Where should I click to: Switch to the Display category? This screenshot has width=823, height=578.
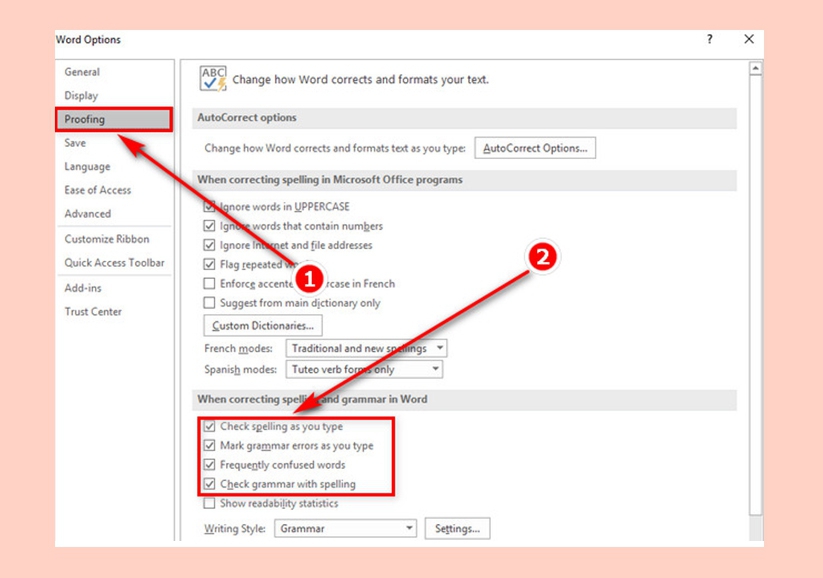[81, 96]
